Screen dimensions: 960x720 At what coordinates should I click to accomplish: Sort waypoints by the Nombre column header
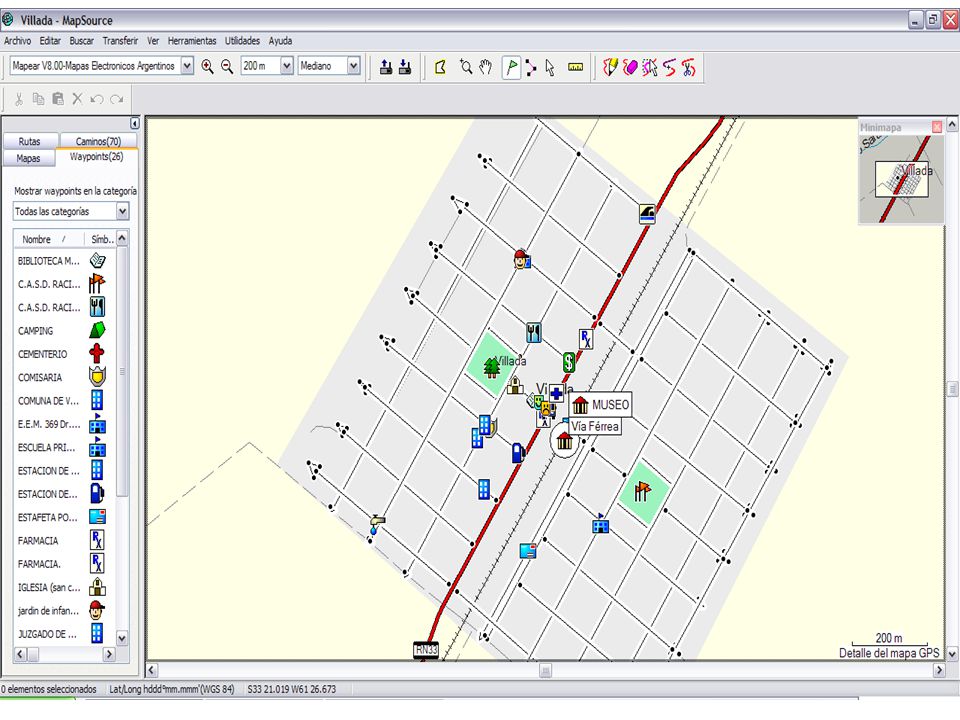click(48, 239)
